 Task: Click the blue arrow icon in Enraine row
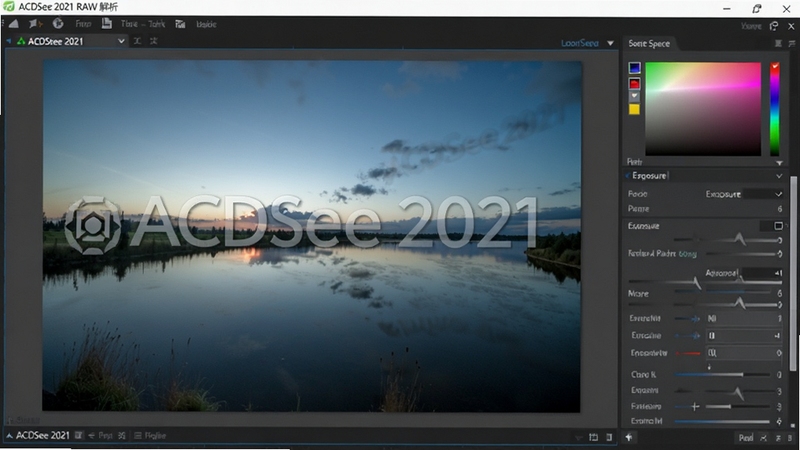695,336
